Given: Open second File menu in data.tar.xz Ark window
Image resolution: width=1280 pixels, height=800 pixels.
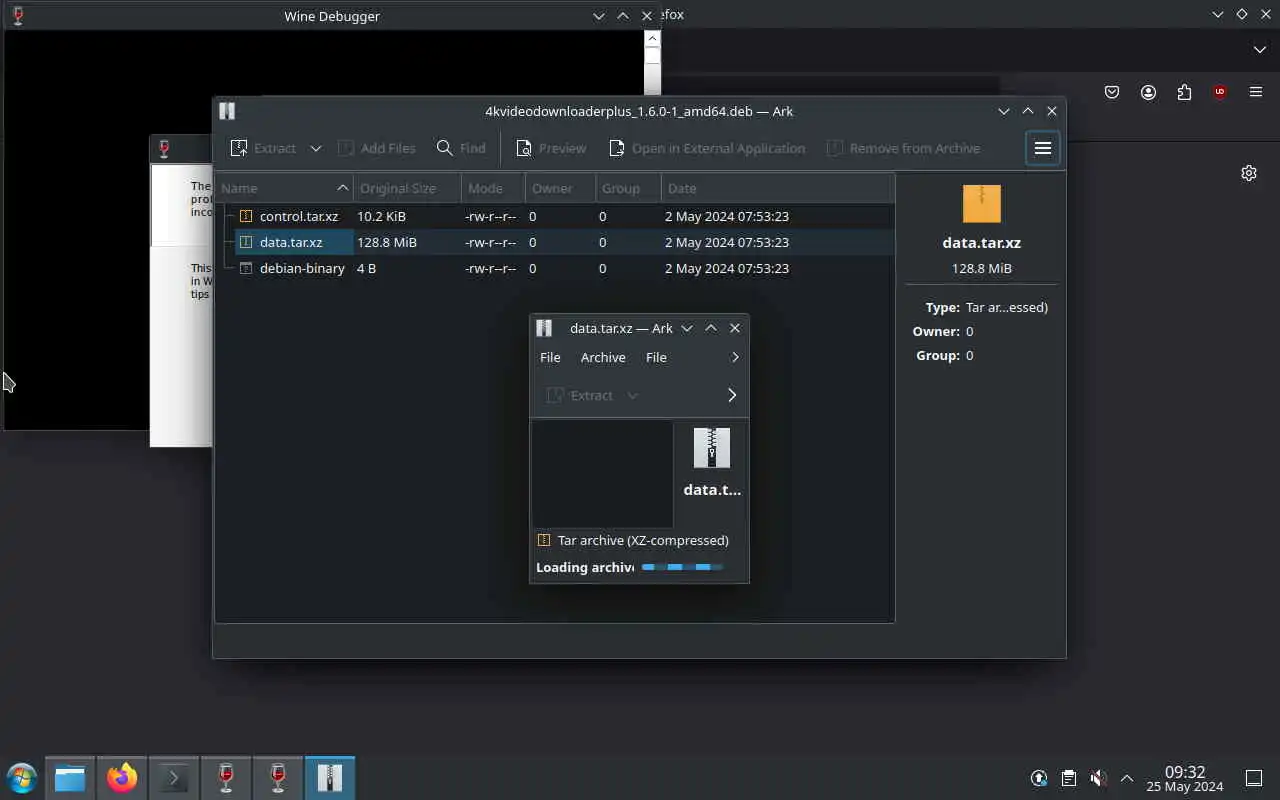Looking at the screenshot, I should click(x=656, y=357).
